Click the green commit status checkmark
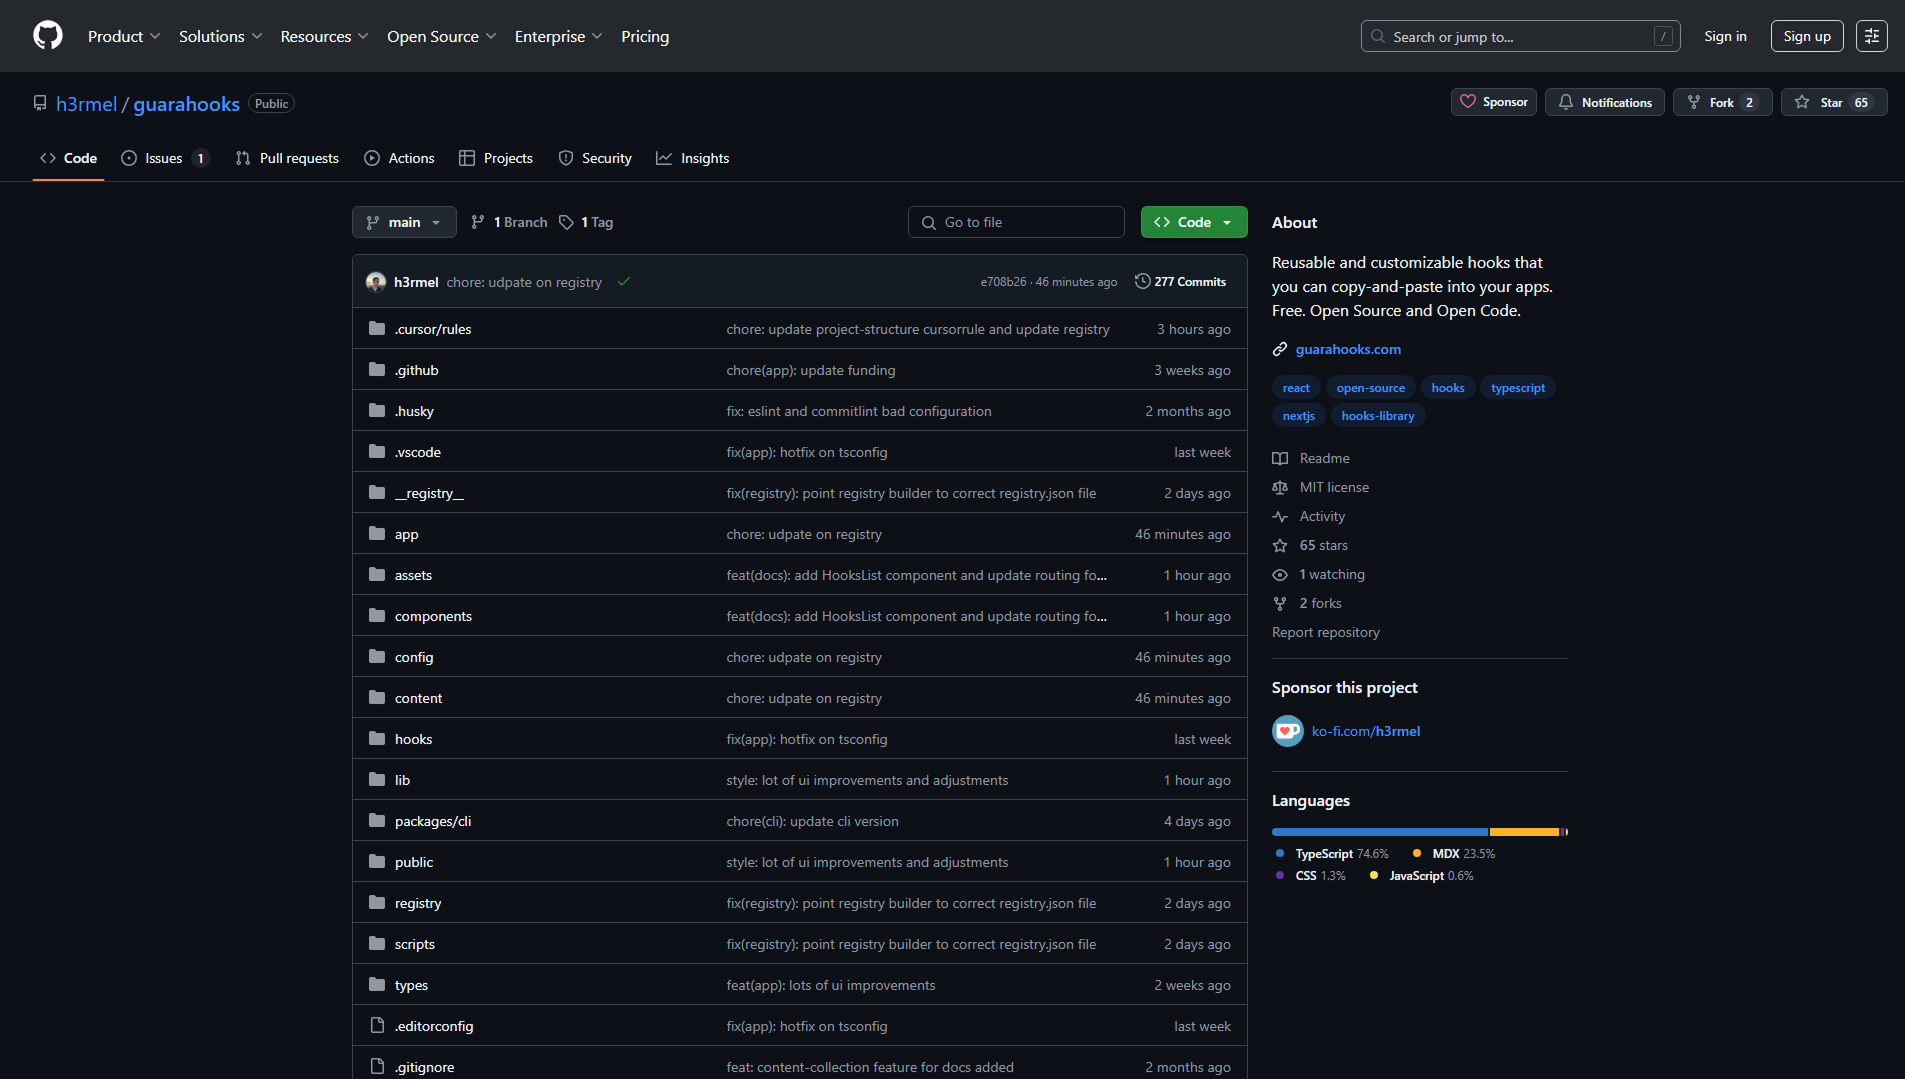 click(623, 282)
